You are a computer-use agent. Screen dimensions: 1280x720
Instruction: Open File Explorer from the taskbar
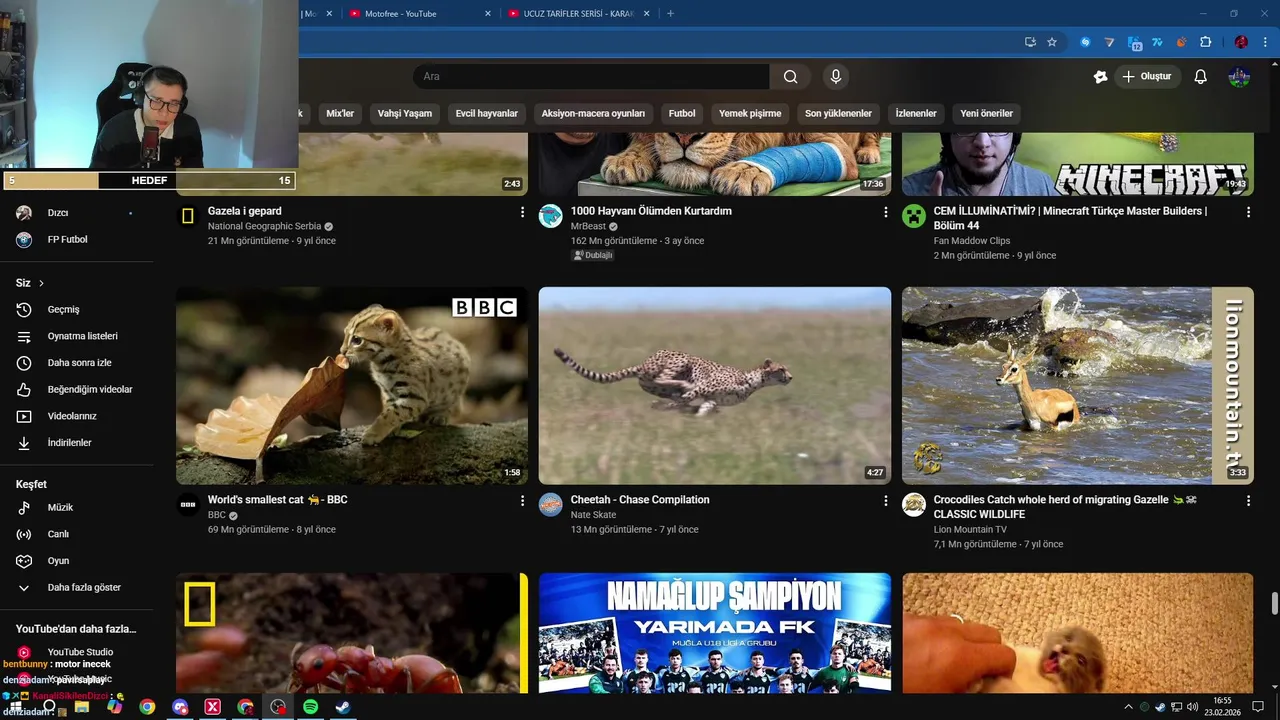(x=82, y=707)
